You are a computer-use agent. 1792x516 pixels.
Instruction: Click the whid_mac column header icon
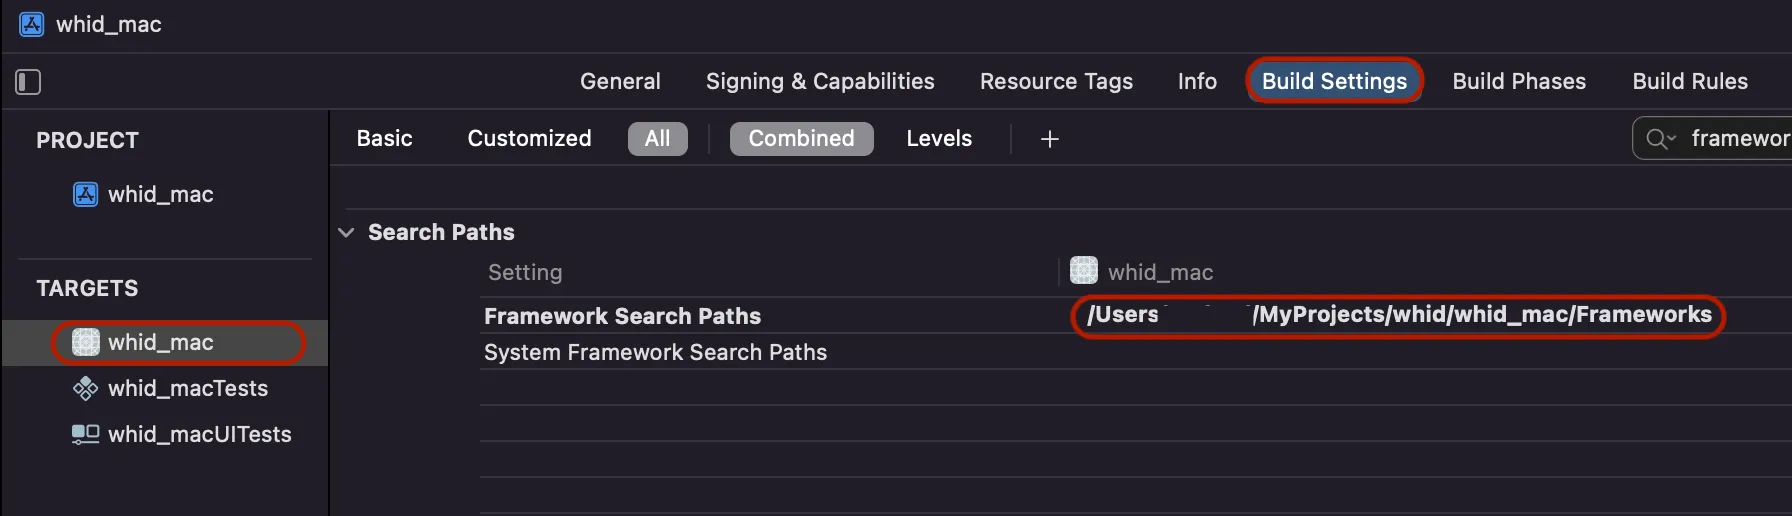1084,271
